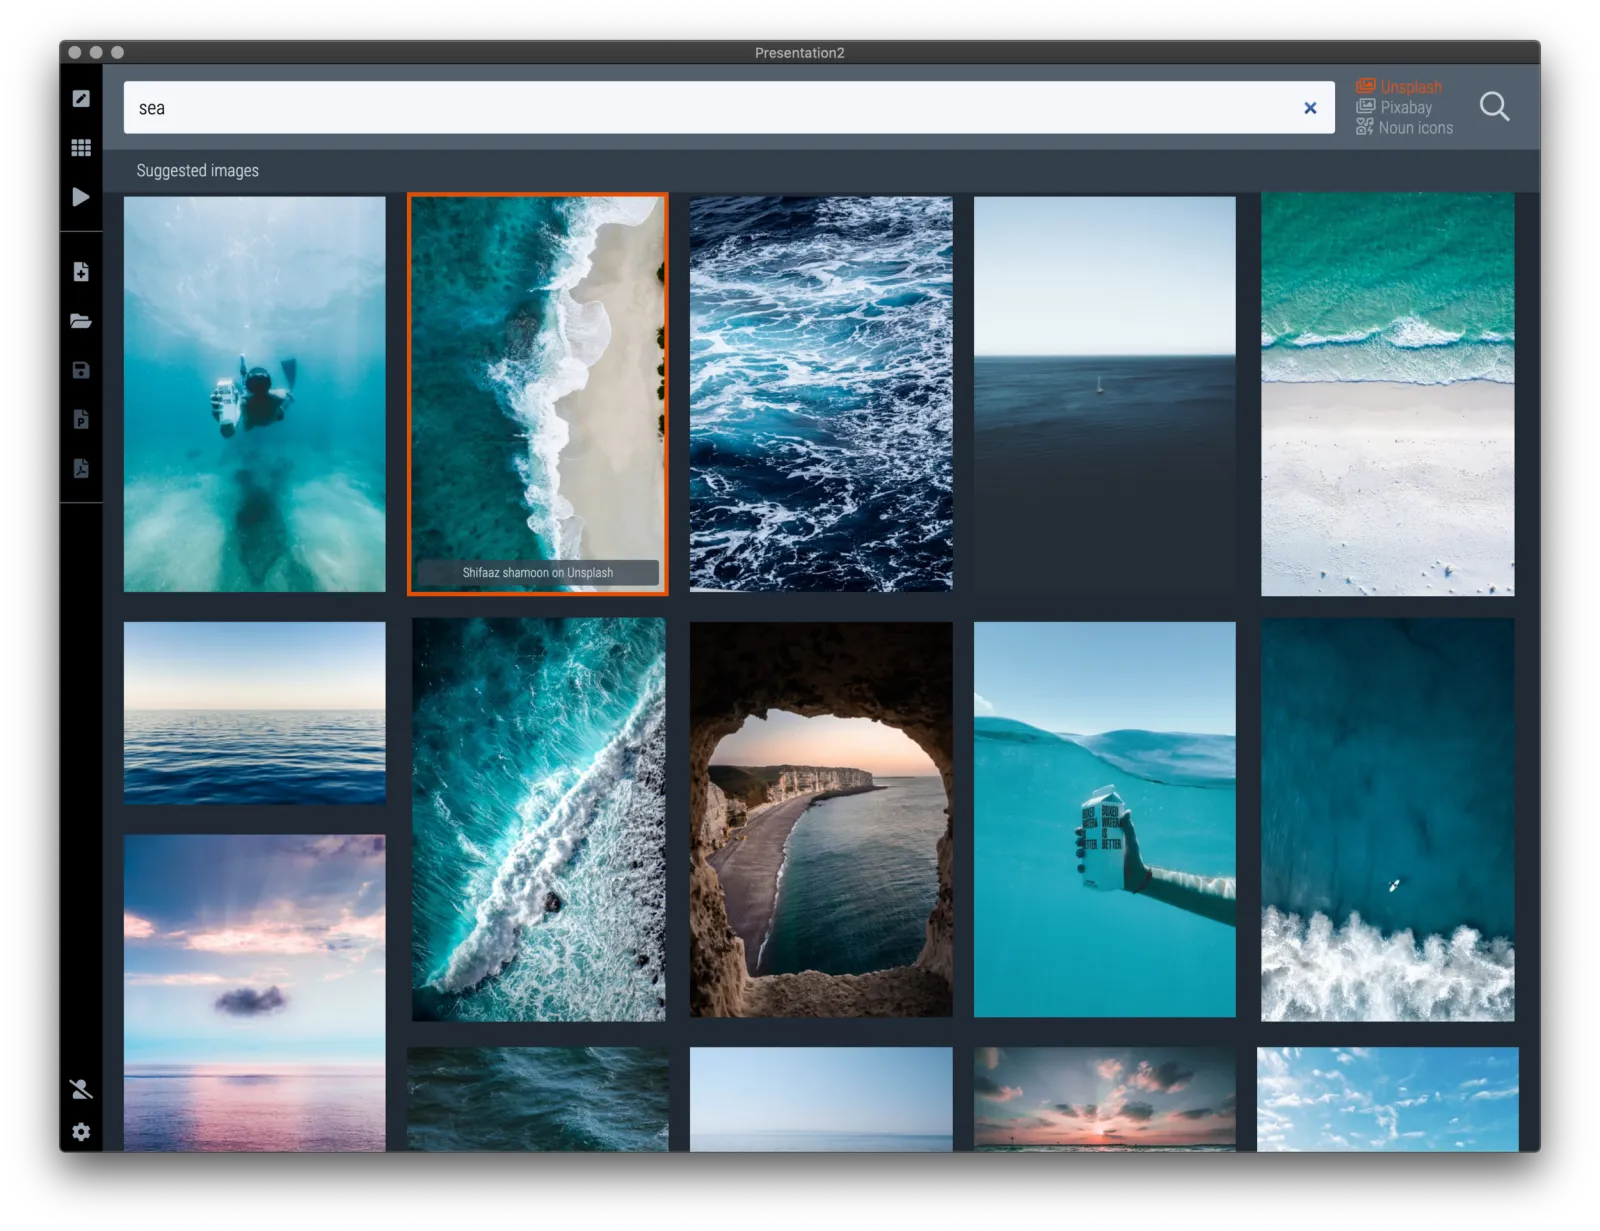The image size is (1600, 1231).
Task: Open the edit slide pencil icon
Action: coord(81,98)
